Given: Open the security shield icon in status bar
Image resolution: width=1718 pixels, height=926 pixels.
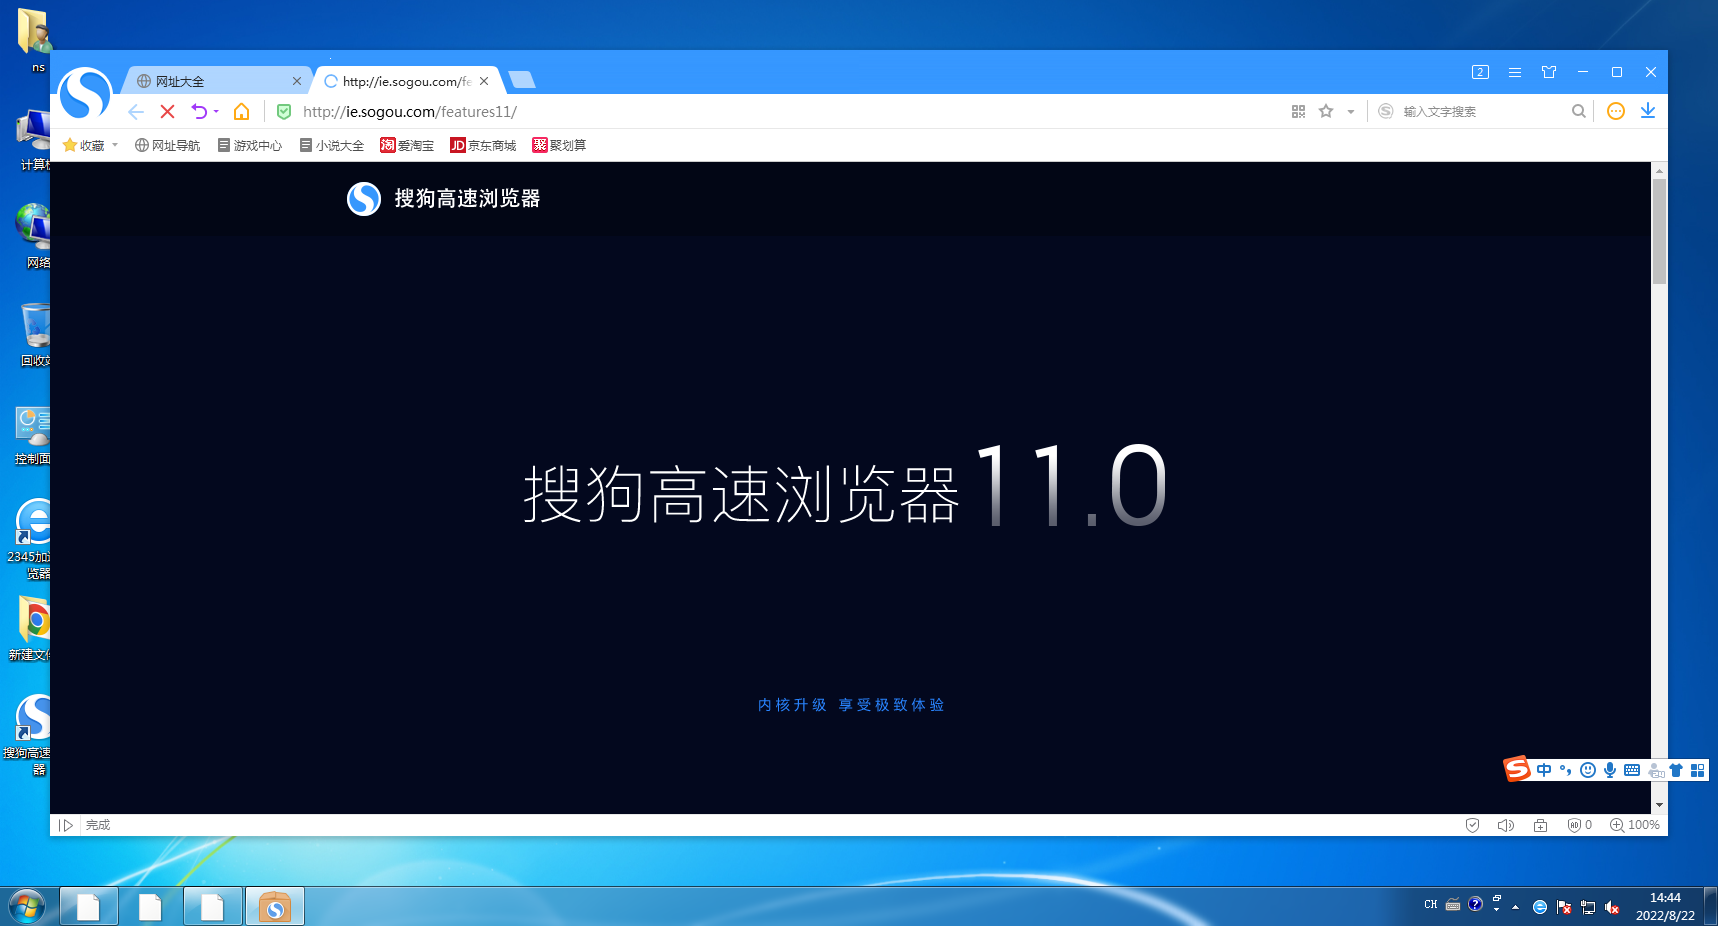Looking at the screenshot, I should 1472,825.
